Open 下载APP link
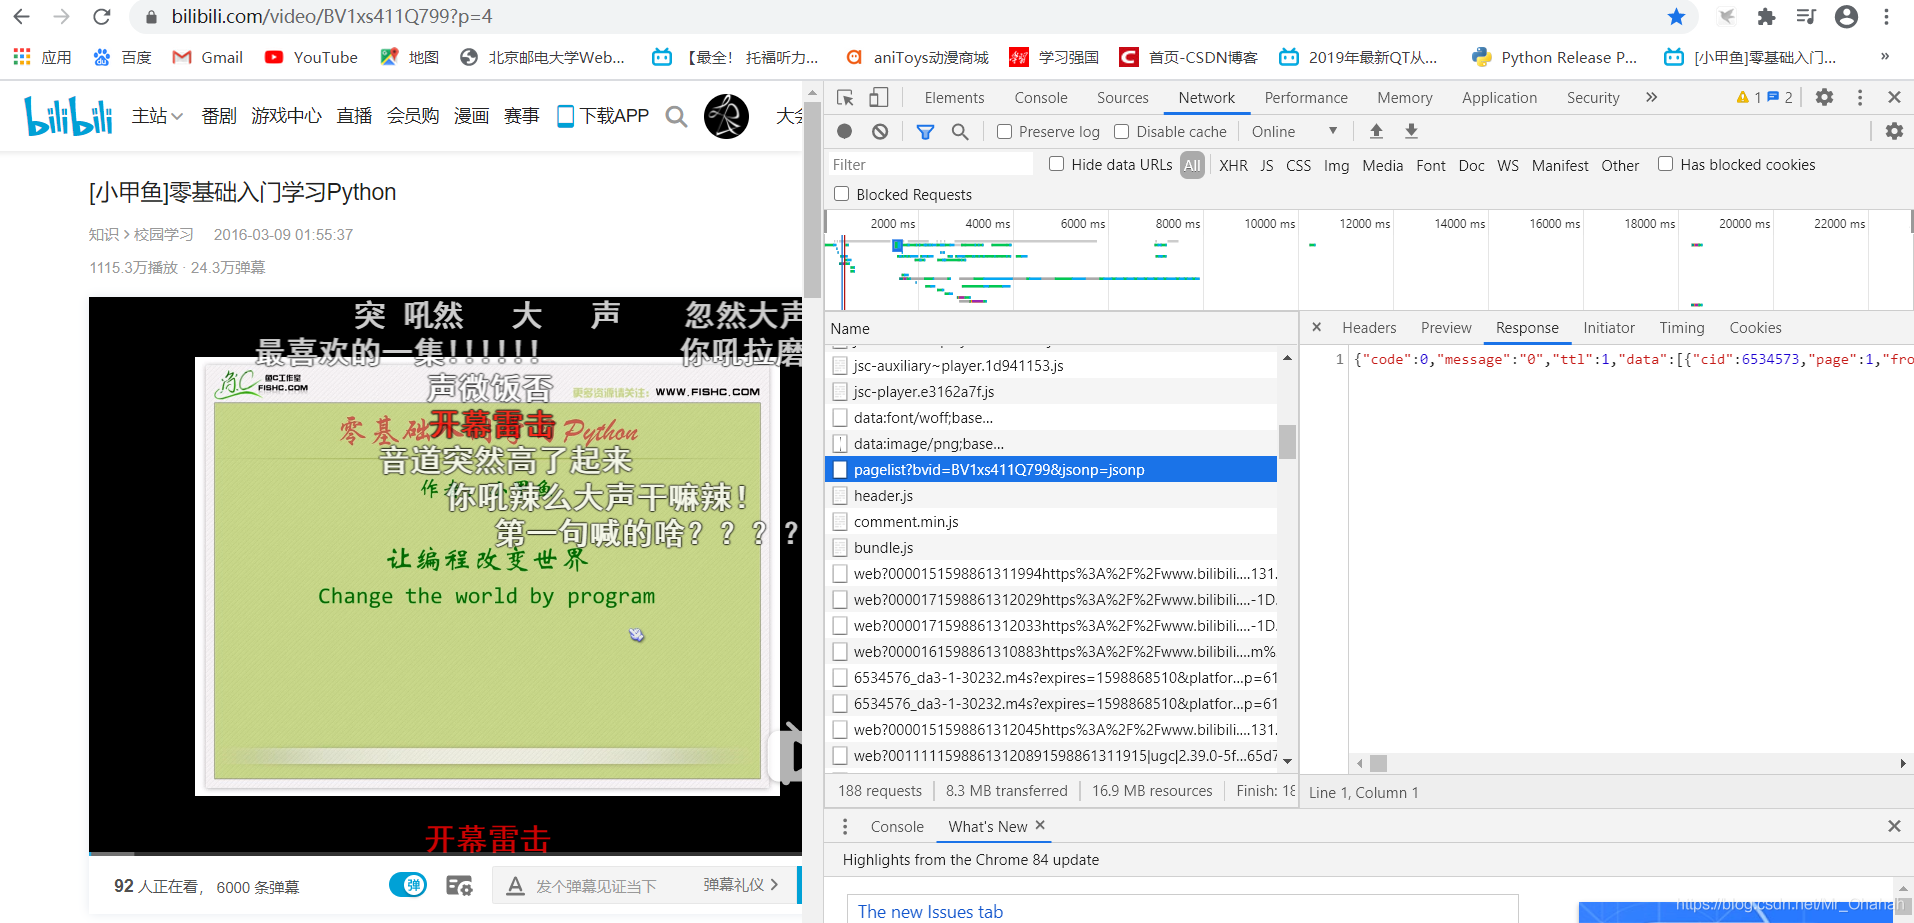 (603, 116)
